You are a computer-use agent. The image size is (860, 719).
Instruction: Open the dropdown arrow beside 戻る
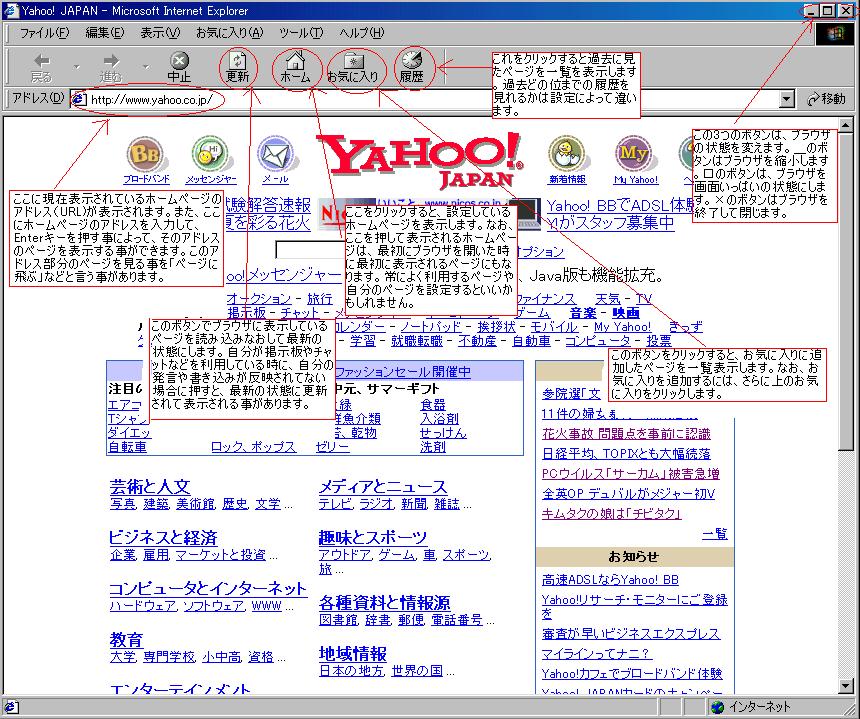click(x=77, y=68)
